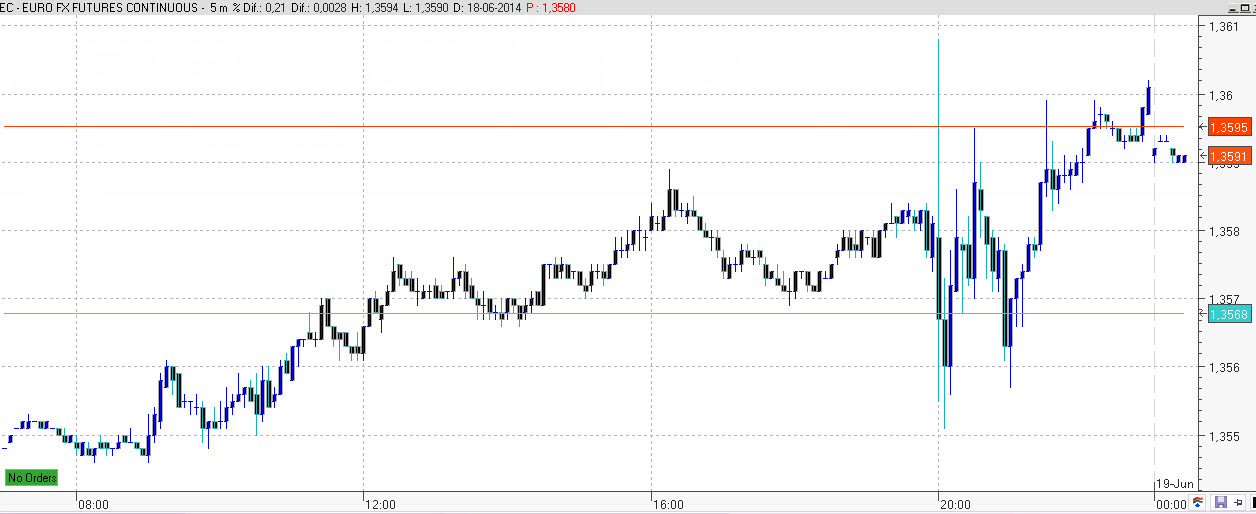The image size is (1256, 514).
Task: Click the 1,355 price axis label
Action: pyautogui.click(x=1223, y=436)
